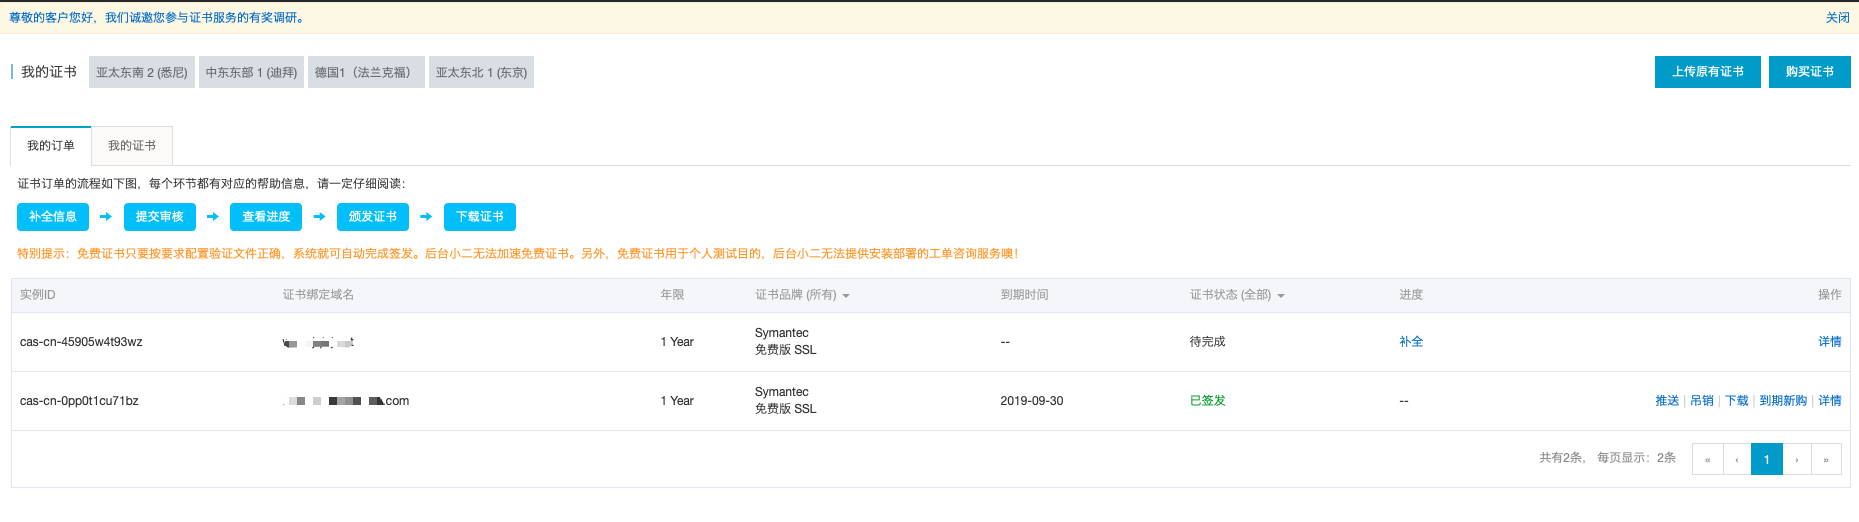Image resolution: width=1859 pixels, height=522 pixels.
Task: Click expiry date 2019-09-30
Action: [1031, 401]
